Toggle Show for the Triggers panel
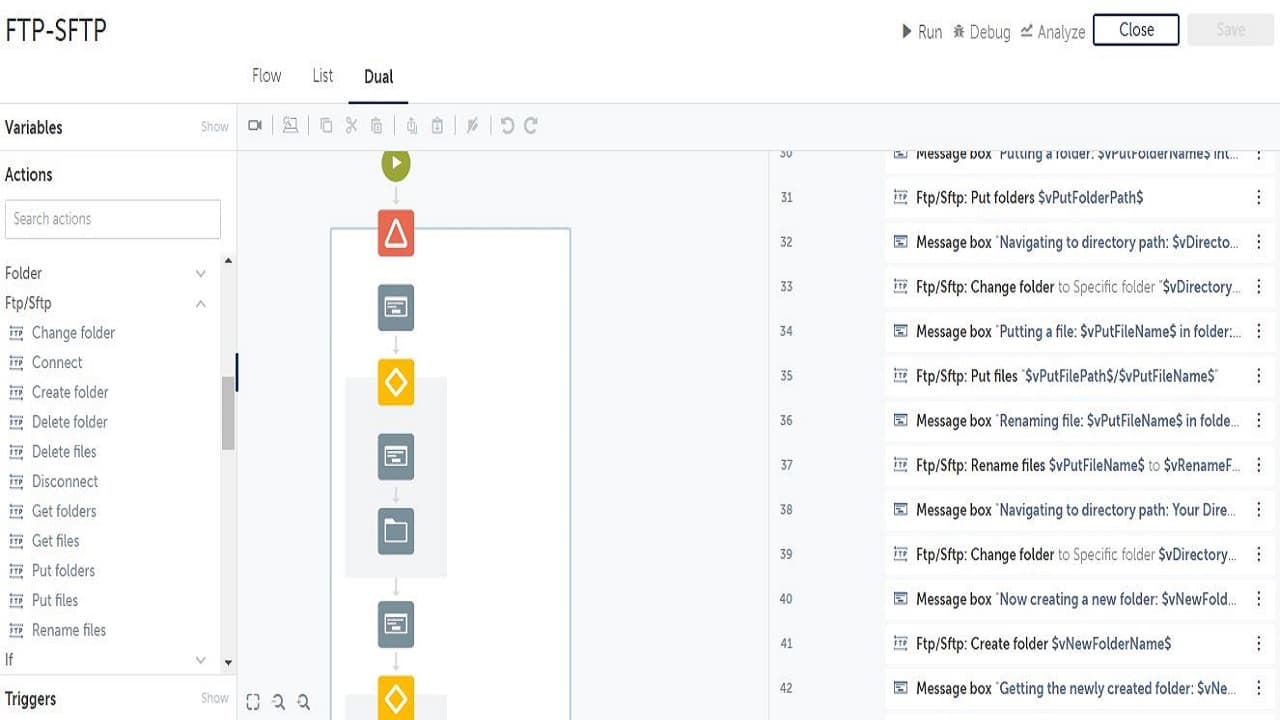Image resolution: width=1280 pixels, height=720 pixels. click(x=215, y=698)
